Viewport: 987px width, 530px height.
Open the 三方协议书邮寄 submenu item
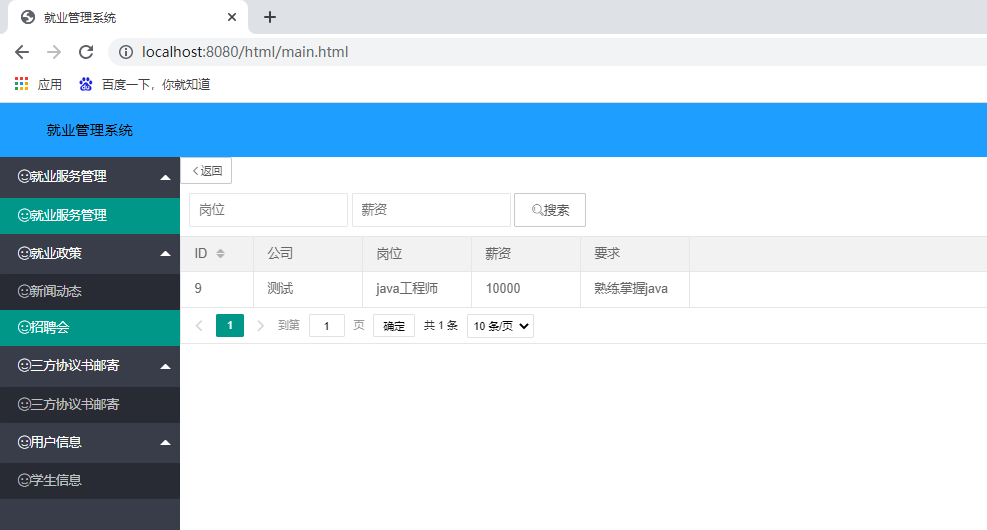(90, 404)
